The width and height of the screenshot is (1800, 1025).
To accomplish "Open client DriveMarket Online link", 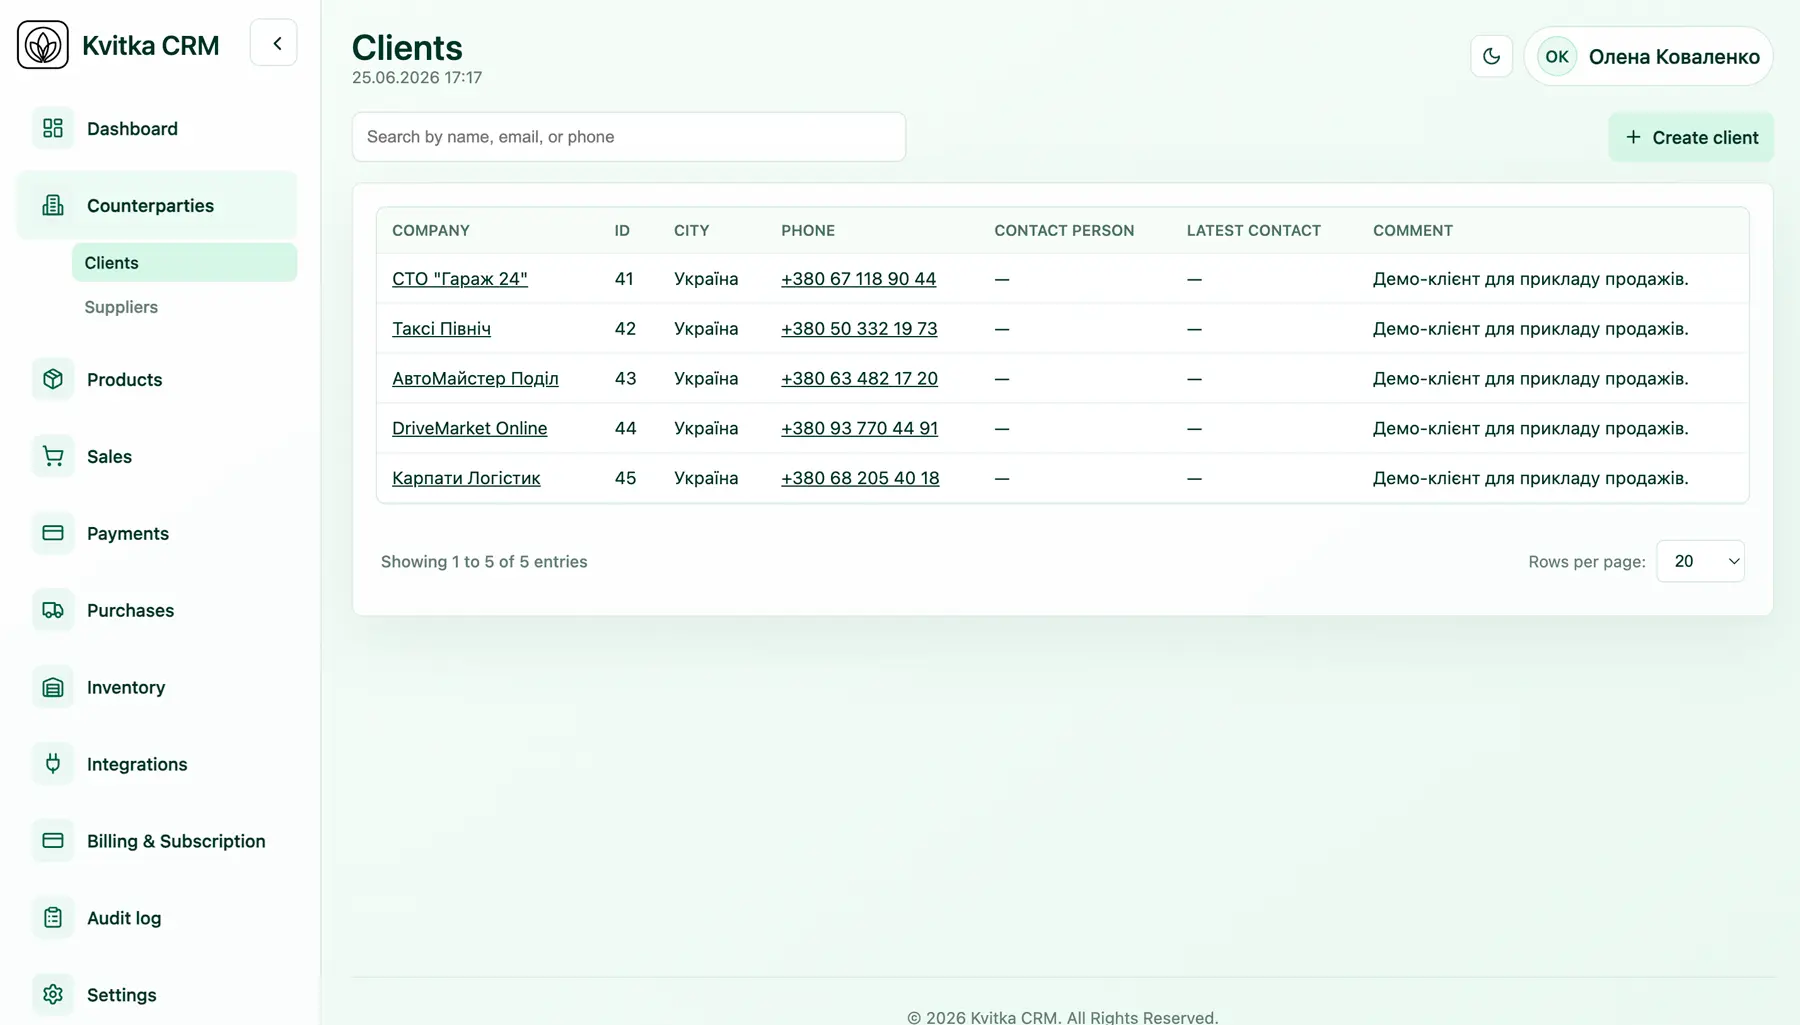I will 470,428.
